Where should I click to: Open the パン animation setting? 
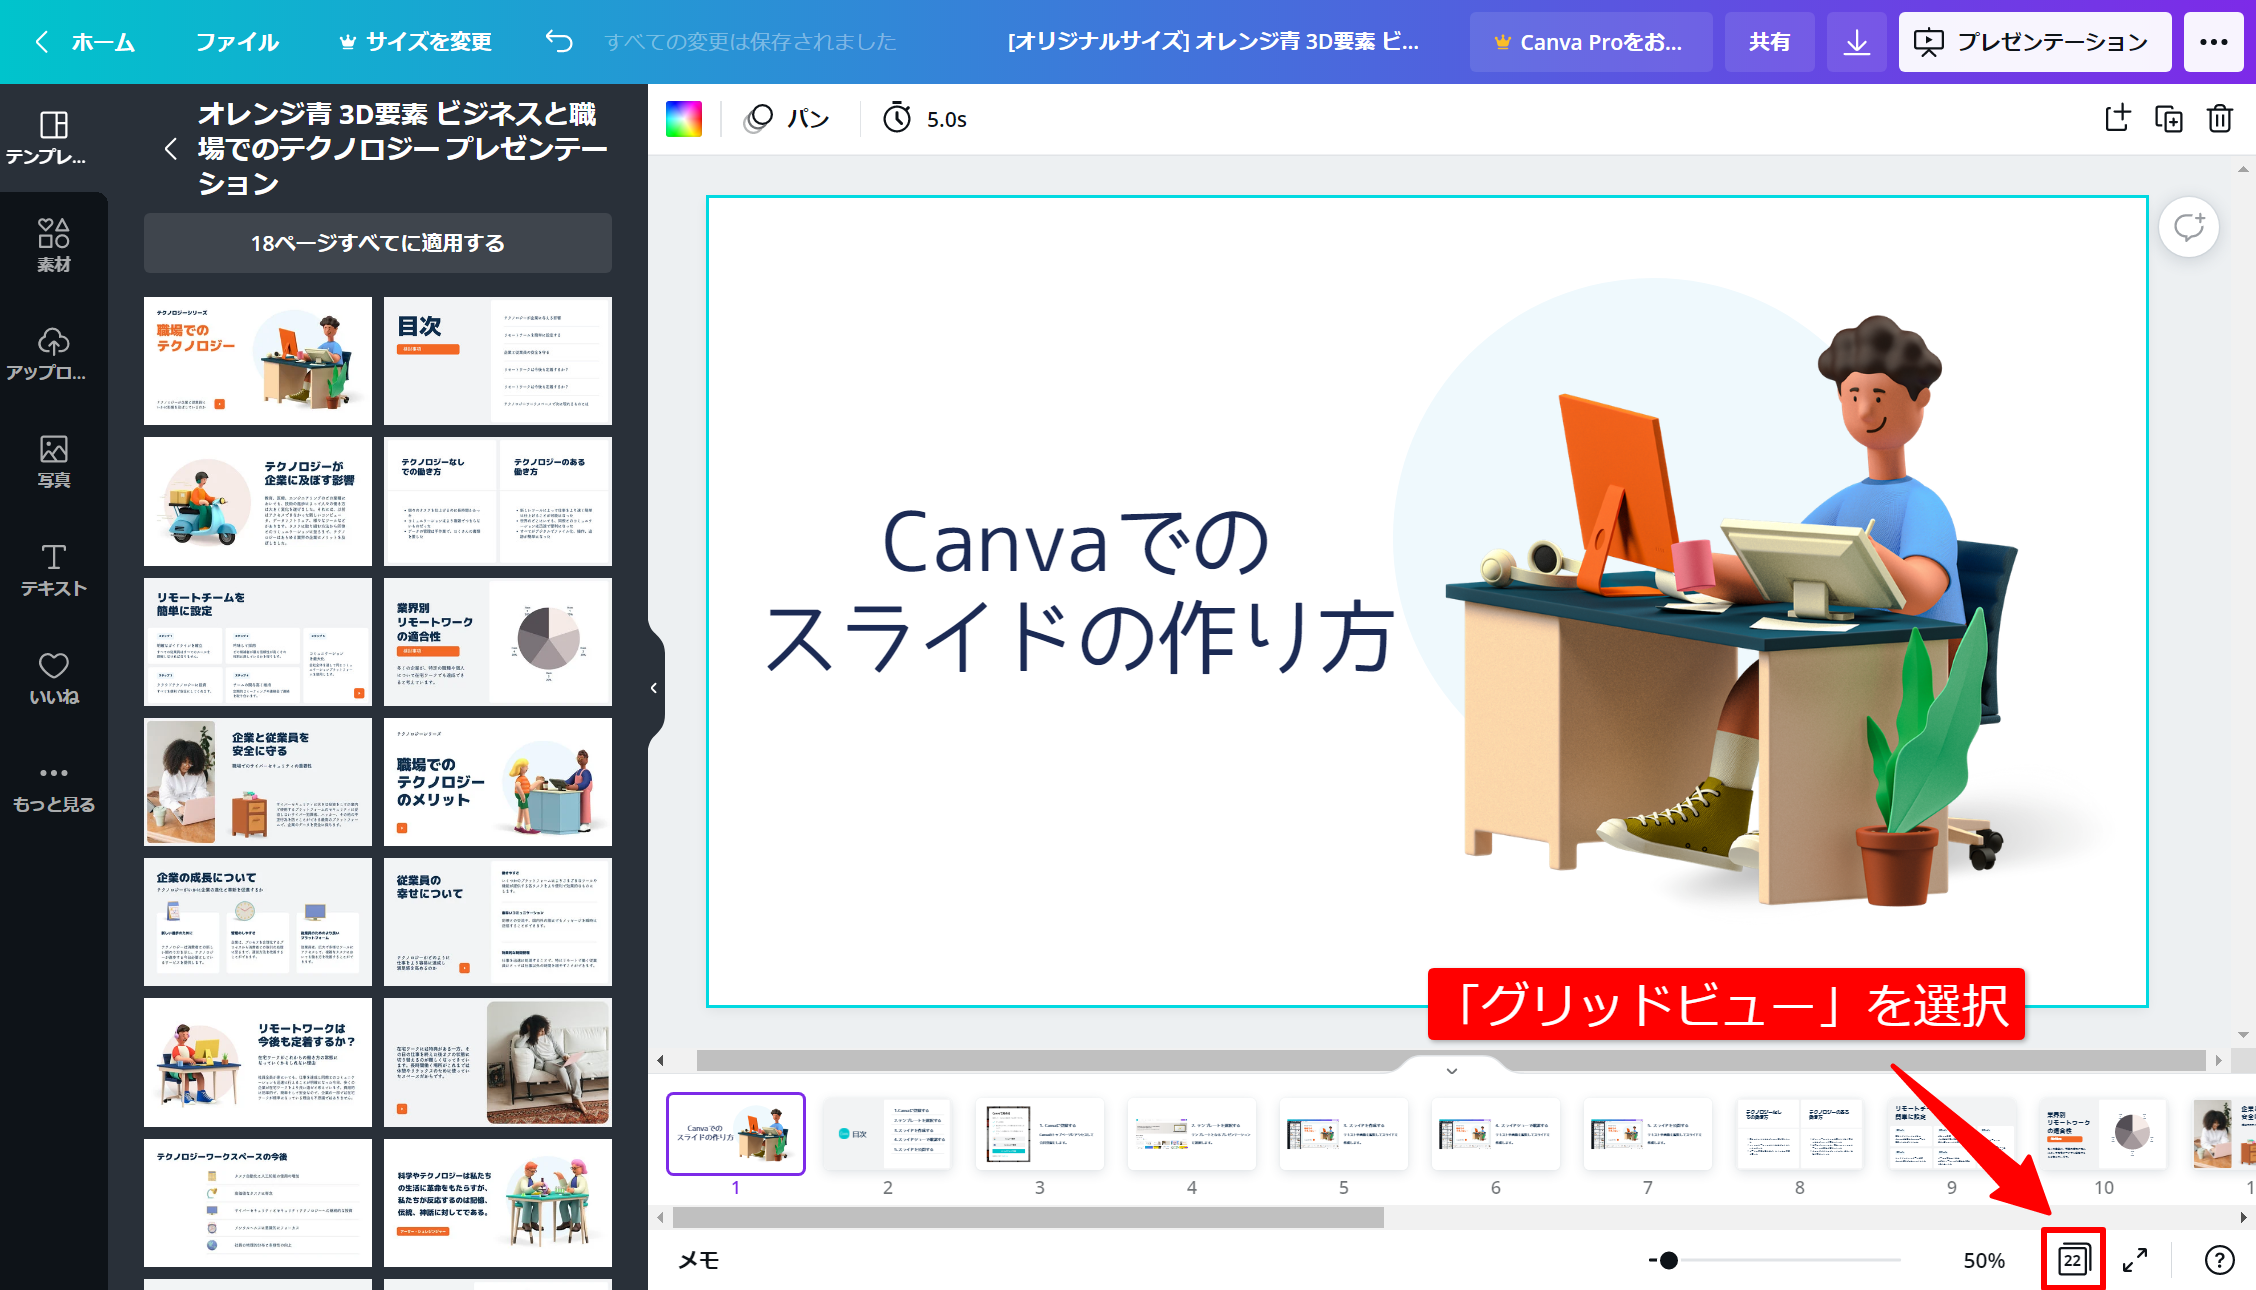click(x=787, y=119)
